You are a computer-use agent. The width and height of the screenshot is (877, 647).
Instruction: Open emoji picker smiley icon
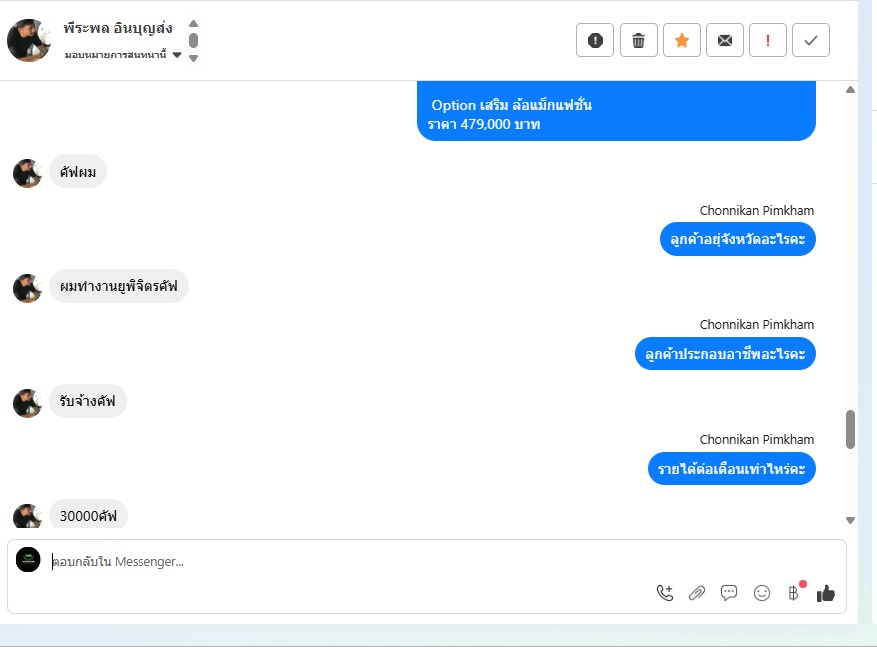(762, 593)
